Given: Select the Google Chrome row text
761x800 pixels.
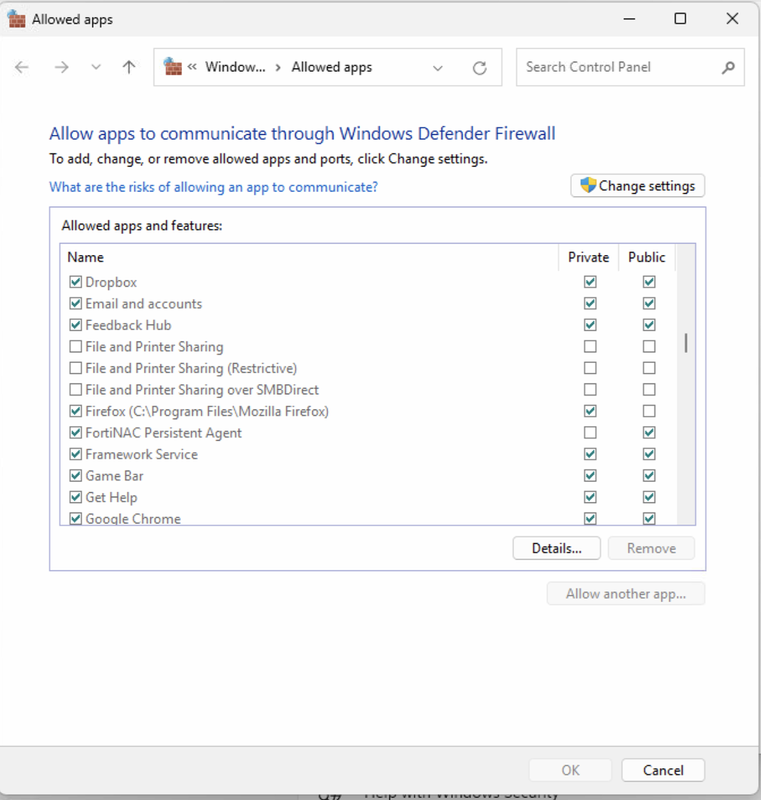Looking at the screenshot, I should pos(133,518).
